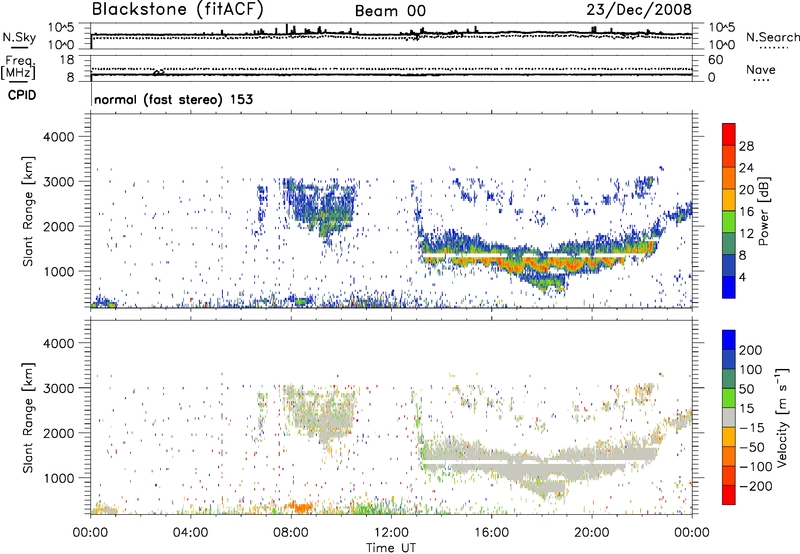Screen dimensions: 800x554
Task: Pick the blue top segment of the Velocity colorbar
Action: [x=729, y=340]
